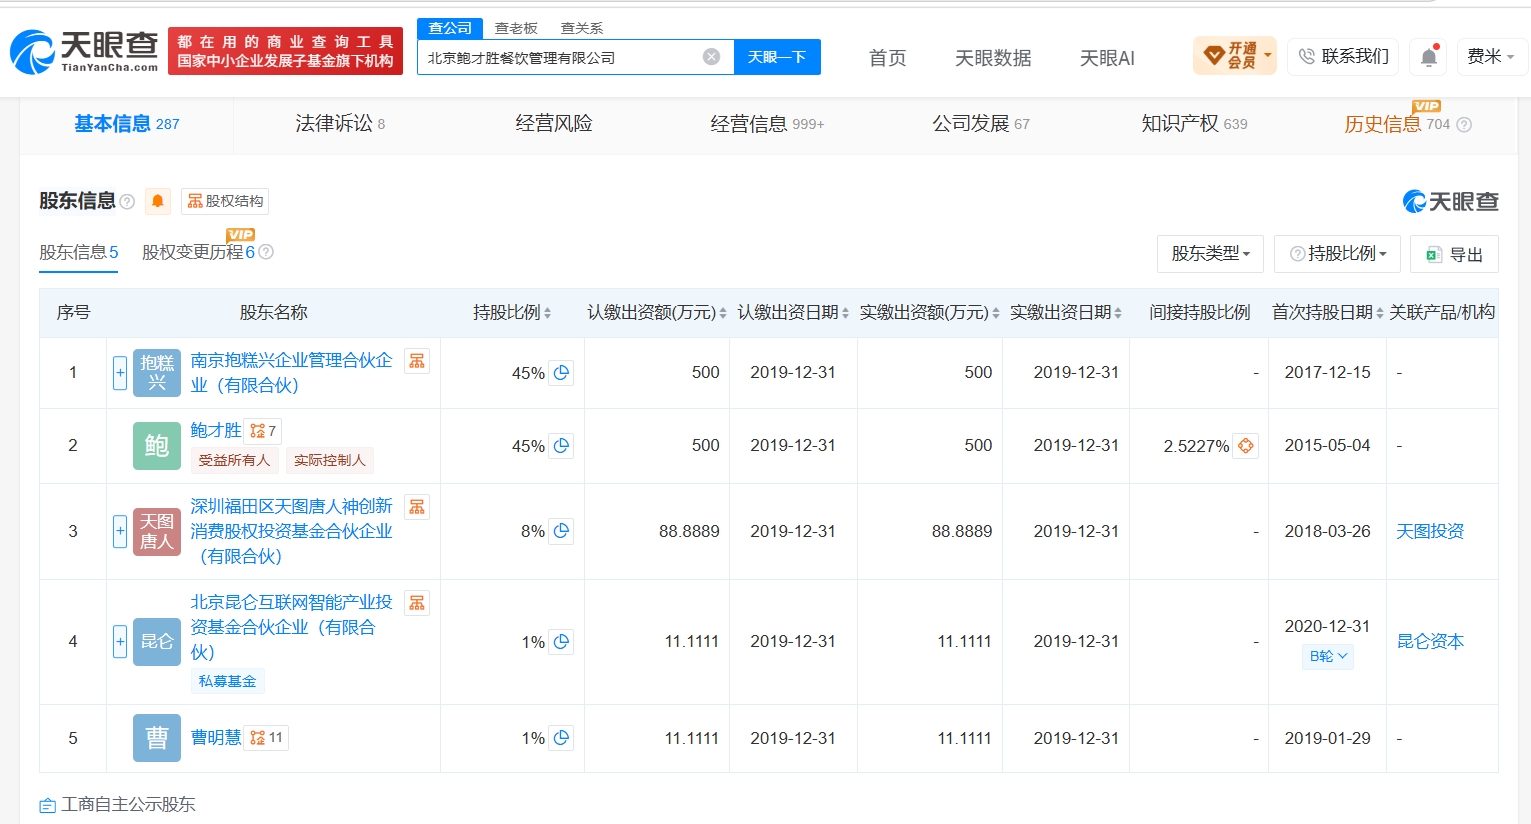Switch to the 查关系 search tab
1531x824 pixels.
tap(581, 28)
